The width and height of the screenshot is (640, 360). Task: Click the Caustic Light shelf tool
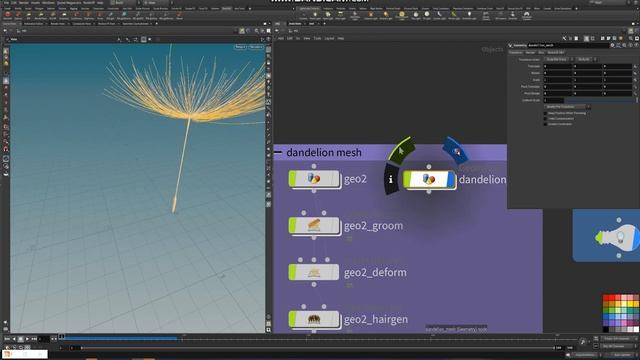(440, 16)
